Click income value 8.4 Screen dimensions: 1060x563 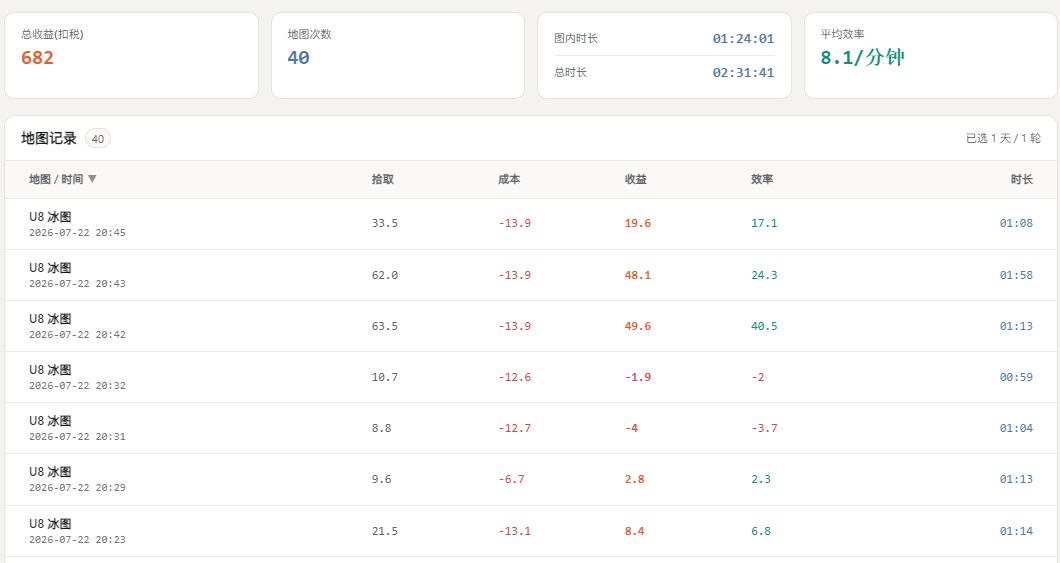[x=634, y=531]
